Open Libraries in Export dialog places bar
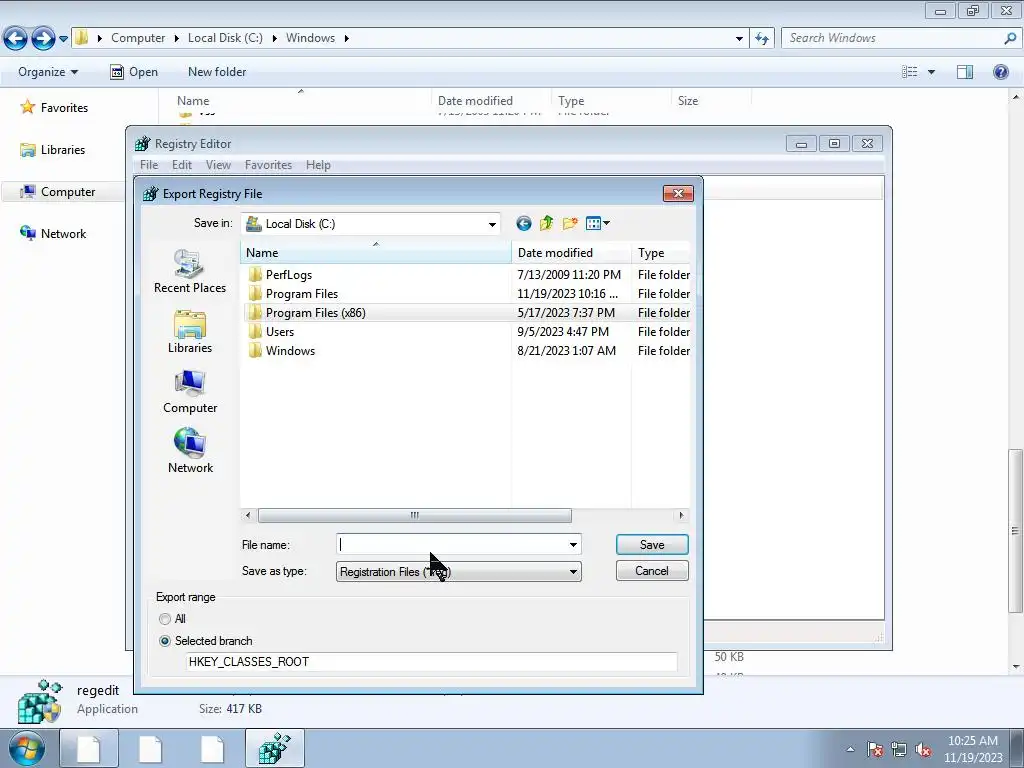This screenshot has height=768, width=1024. pos(190,332)
